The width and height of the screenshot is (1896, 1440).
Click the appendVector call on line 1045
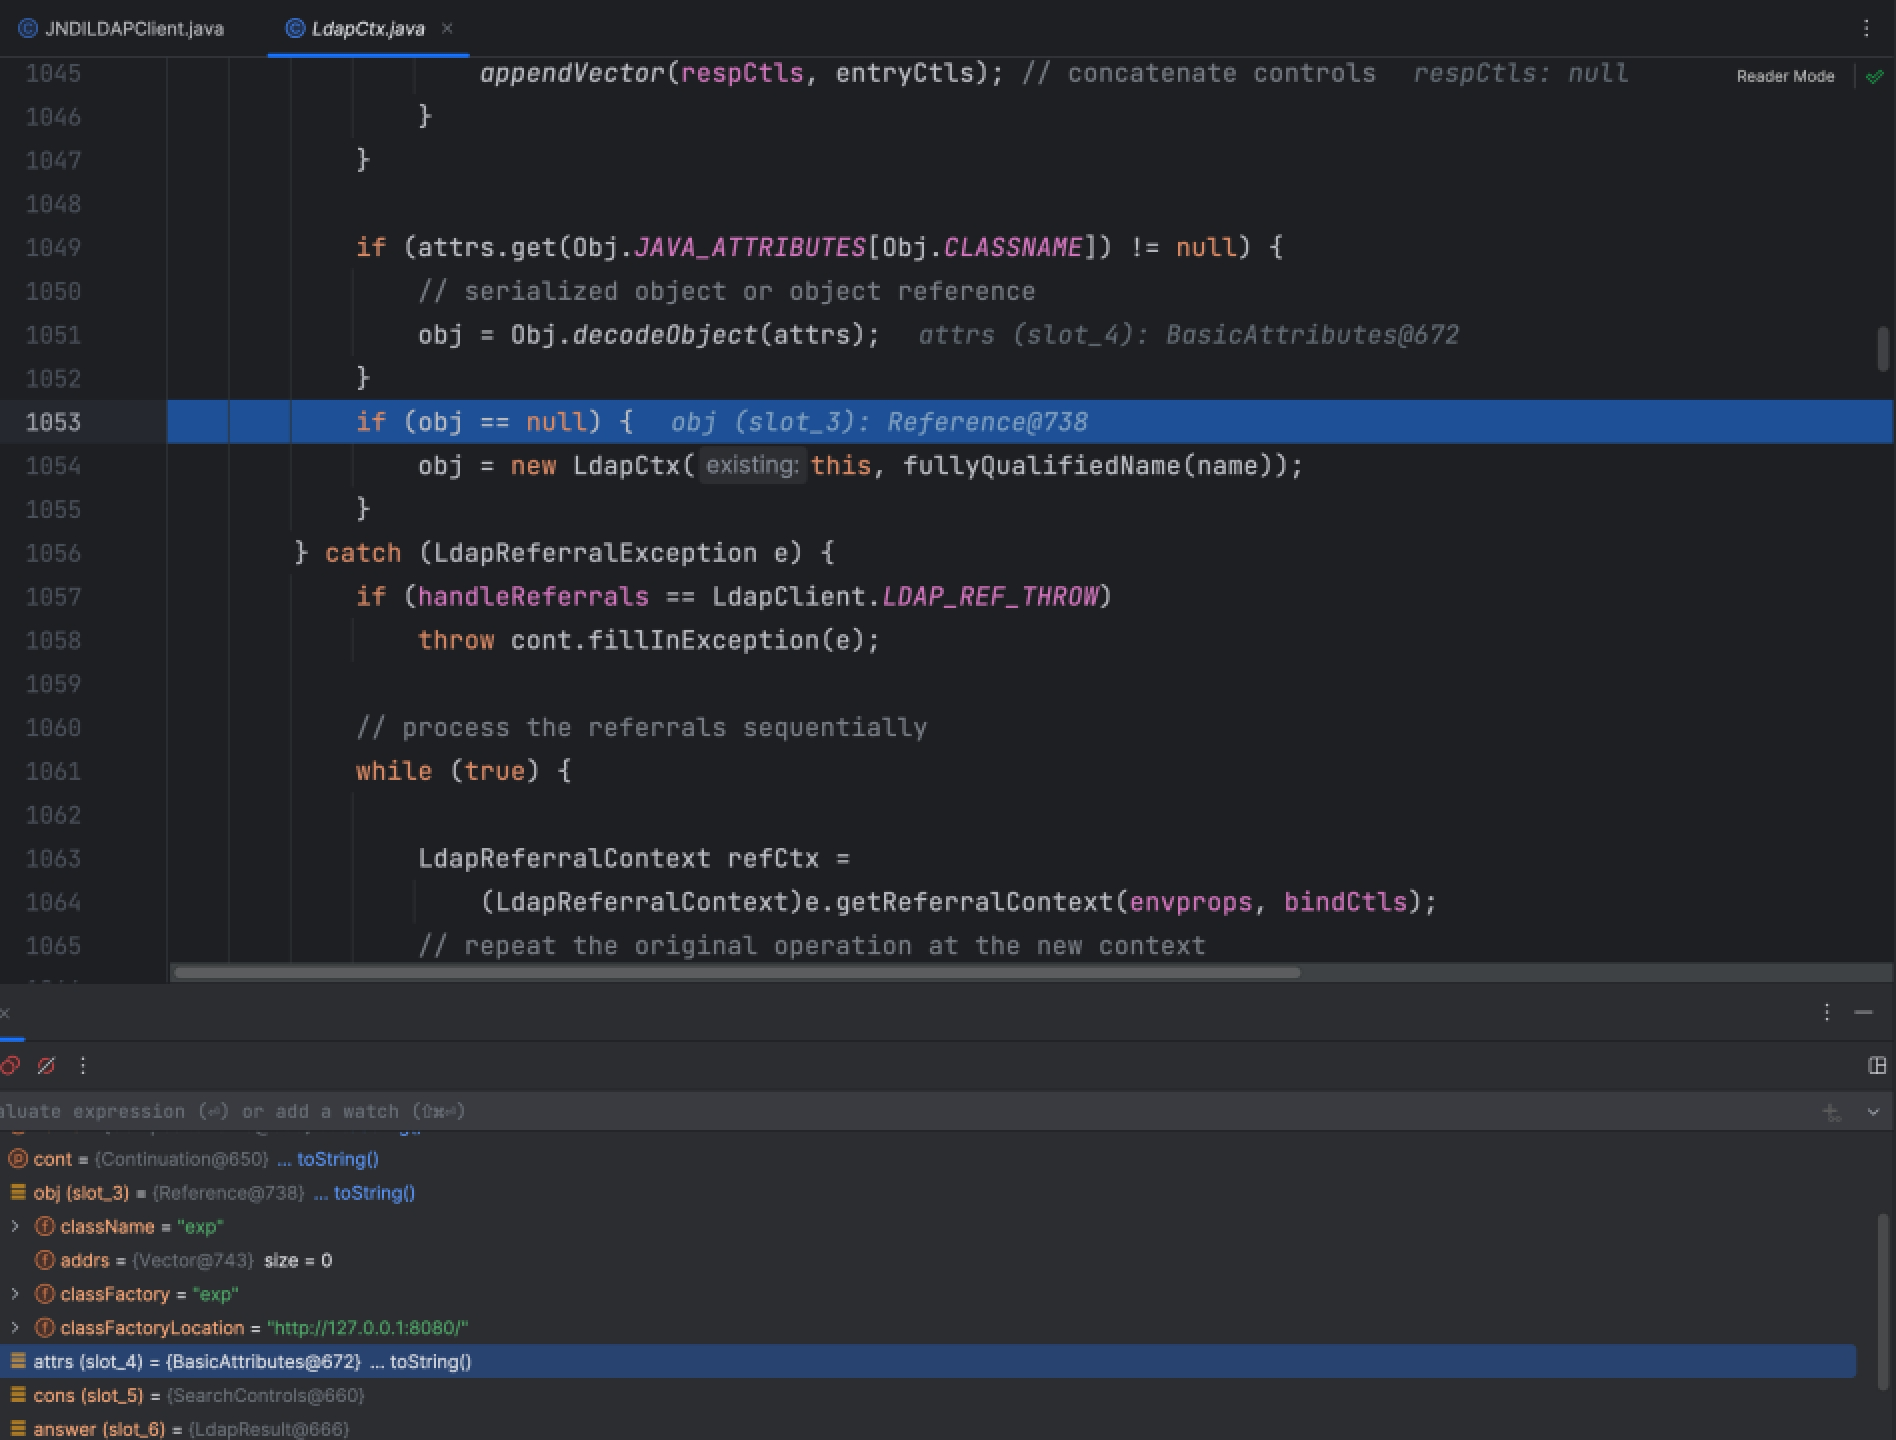[x=573, y=73]
